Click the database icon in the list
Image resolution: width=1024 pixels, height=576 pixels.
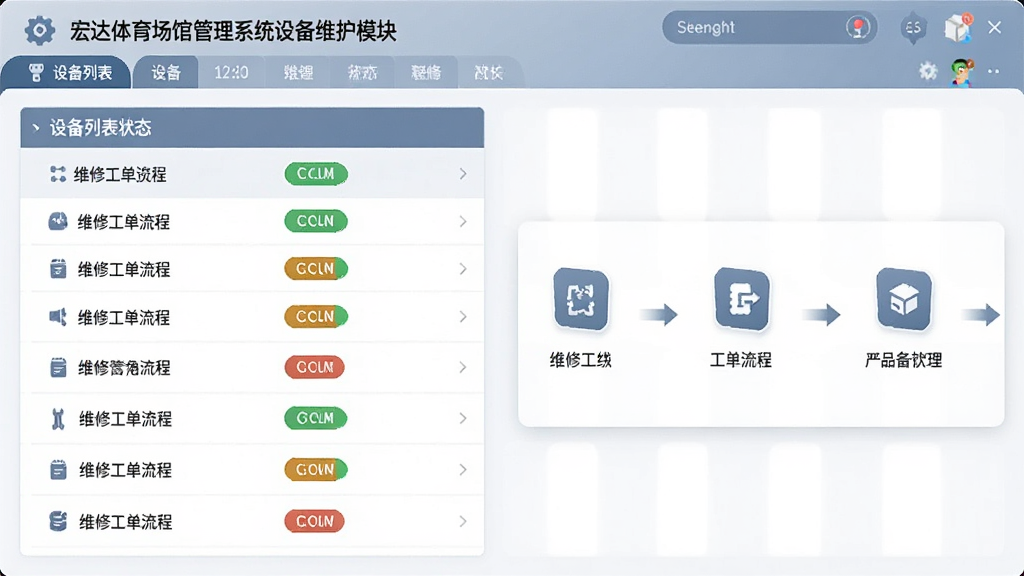pyautogui.click(x=58, y=521)
